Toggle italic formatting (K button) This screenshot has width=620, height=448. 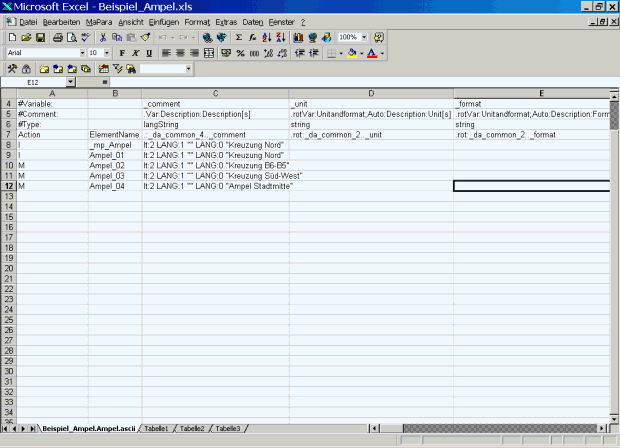pos(136,53)
